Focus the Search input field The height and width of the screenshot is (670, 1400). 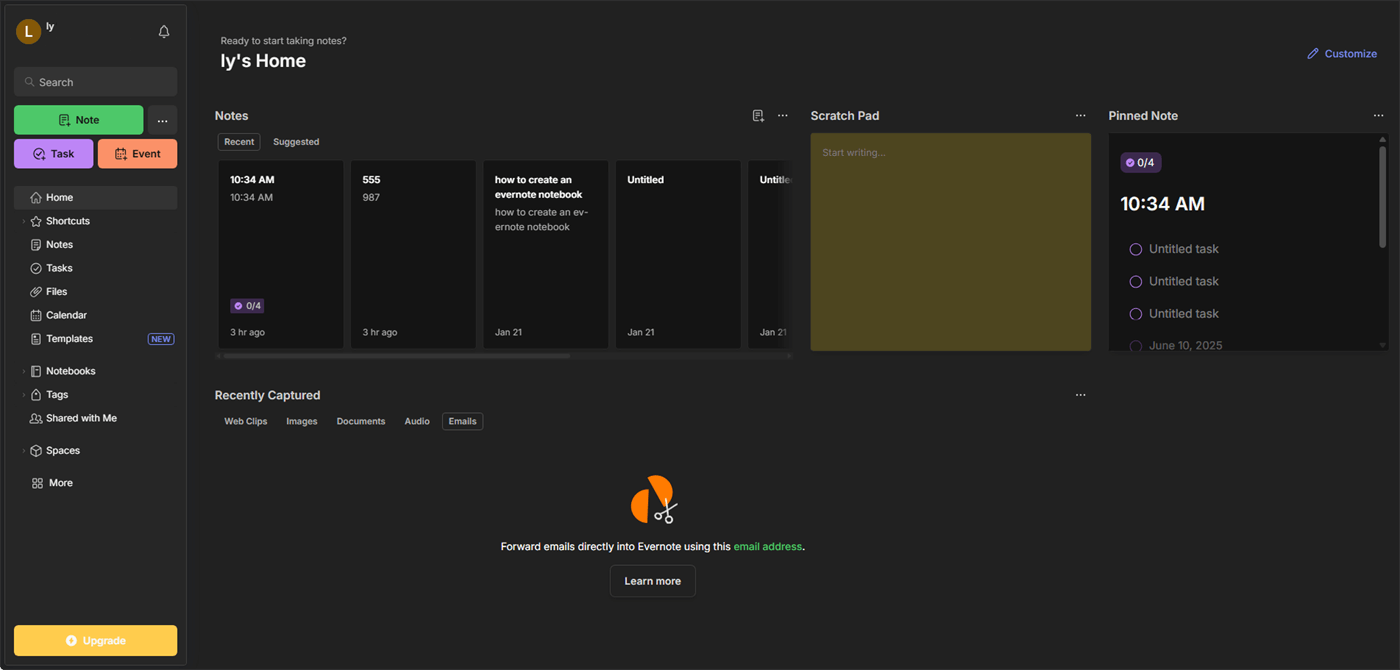(x=96, y=82)
